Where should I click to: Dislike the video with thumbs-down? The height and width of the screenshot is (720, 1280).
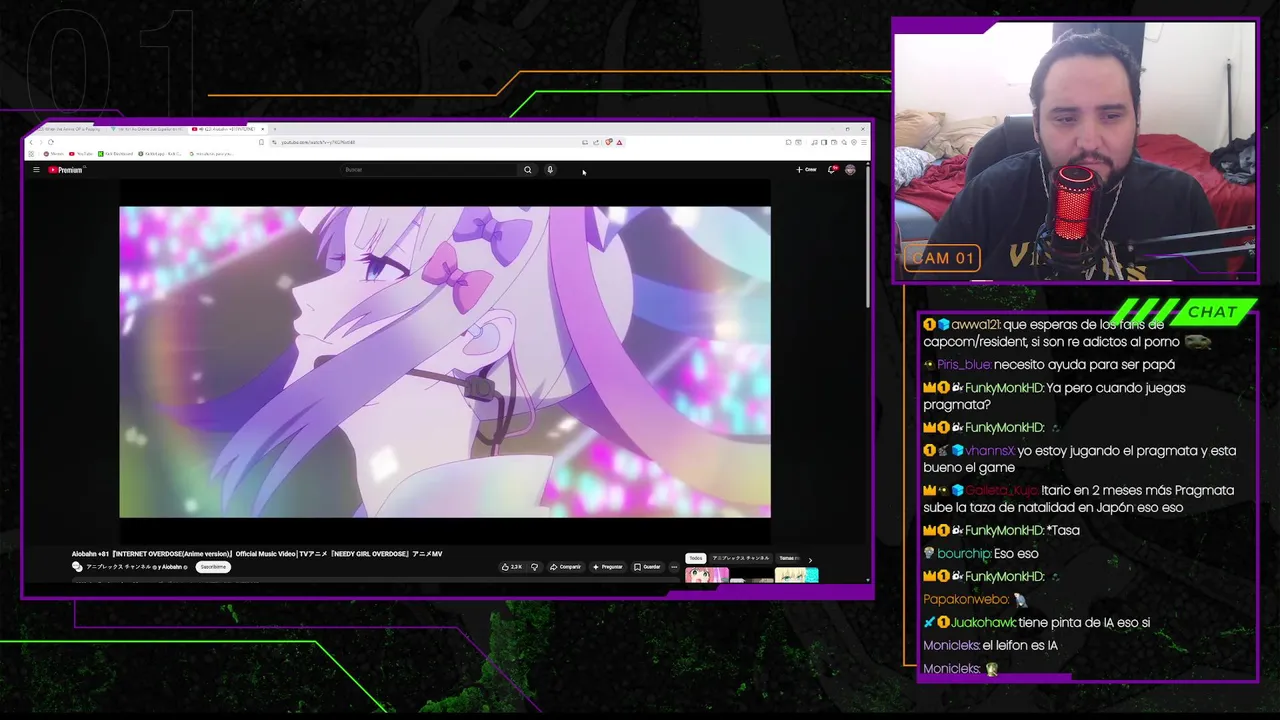[x=534, y=567]
